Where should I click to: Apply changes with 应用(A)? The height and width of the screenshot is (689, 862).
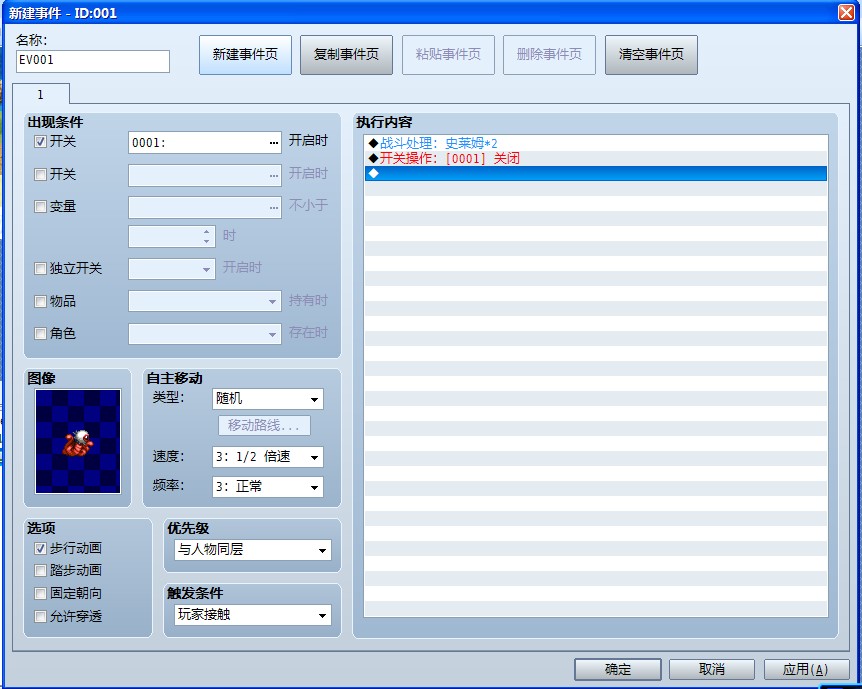point(806,669)
